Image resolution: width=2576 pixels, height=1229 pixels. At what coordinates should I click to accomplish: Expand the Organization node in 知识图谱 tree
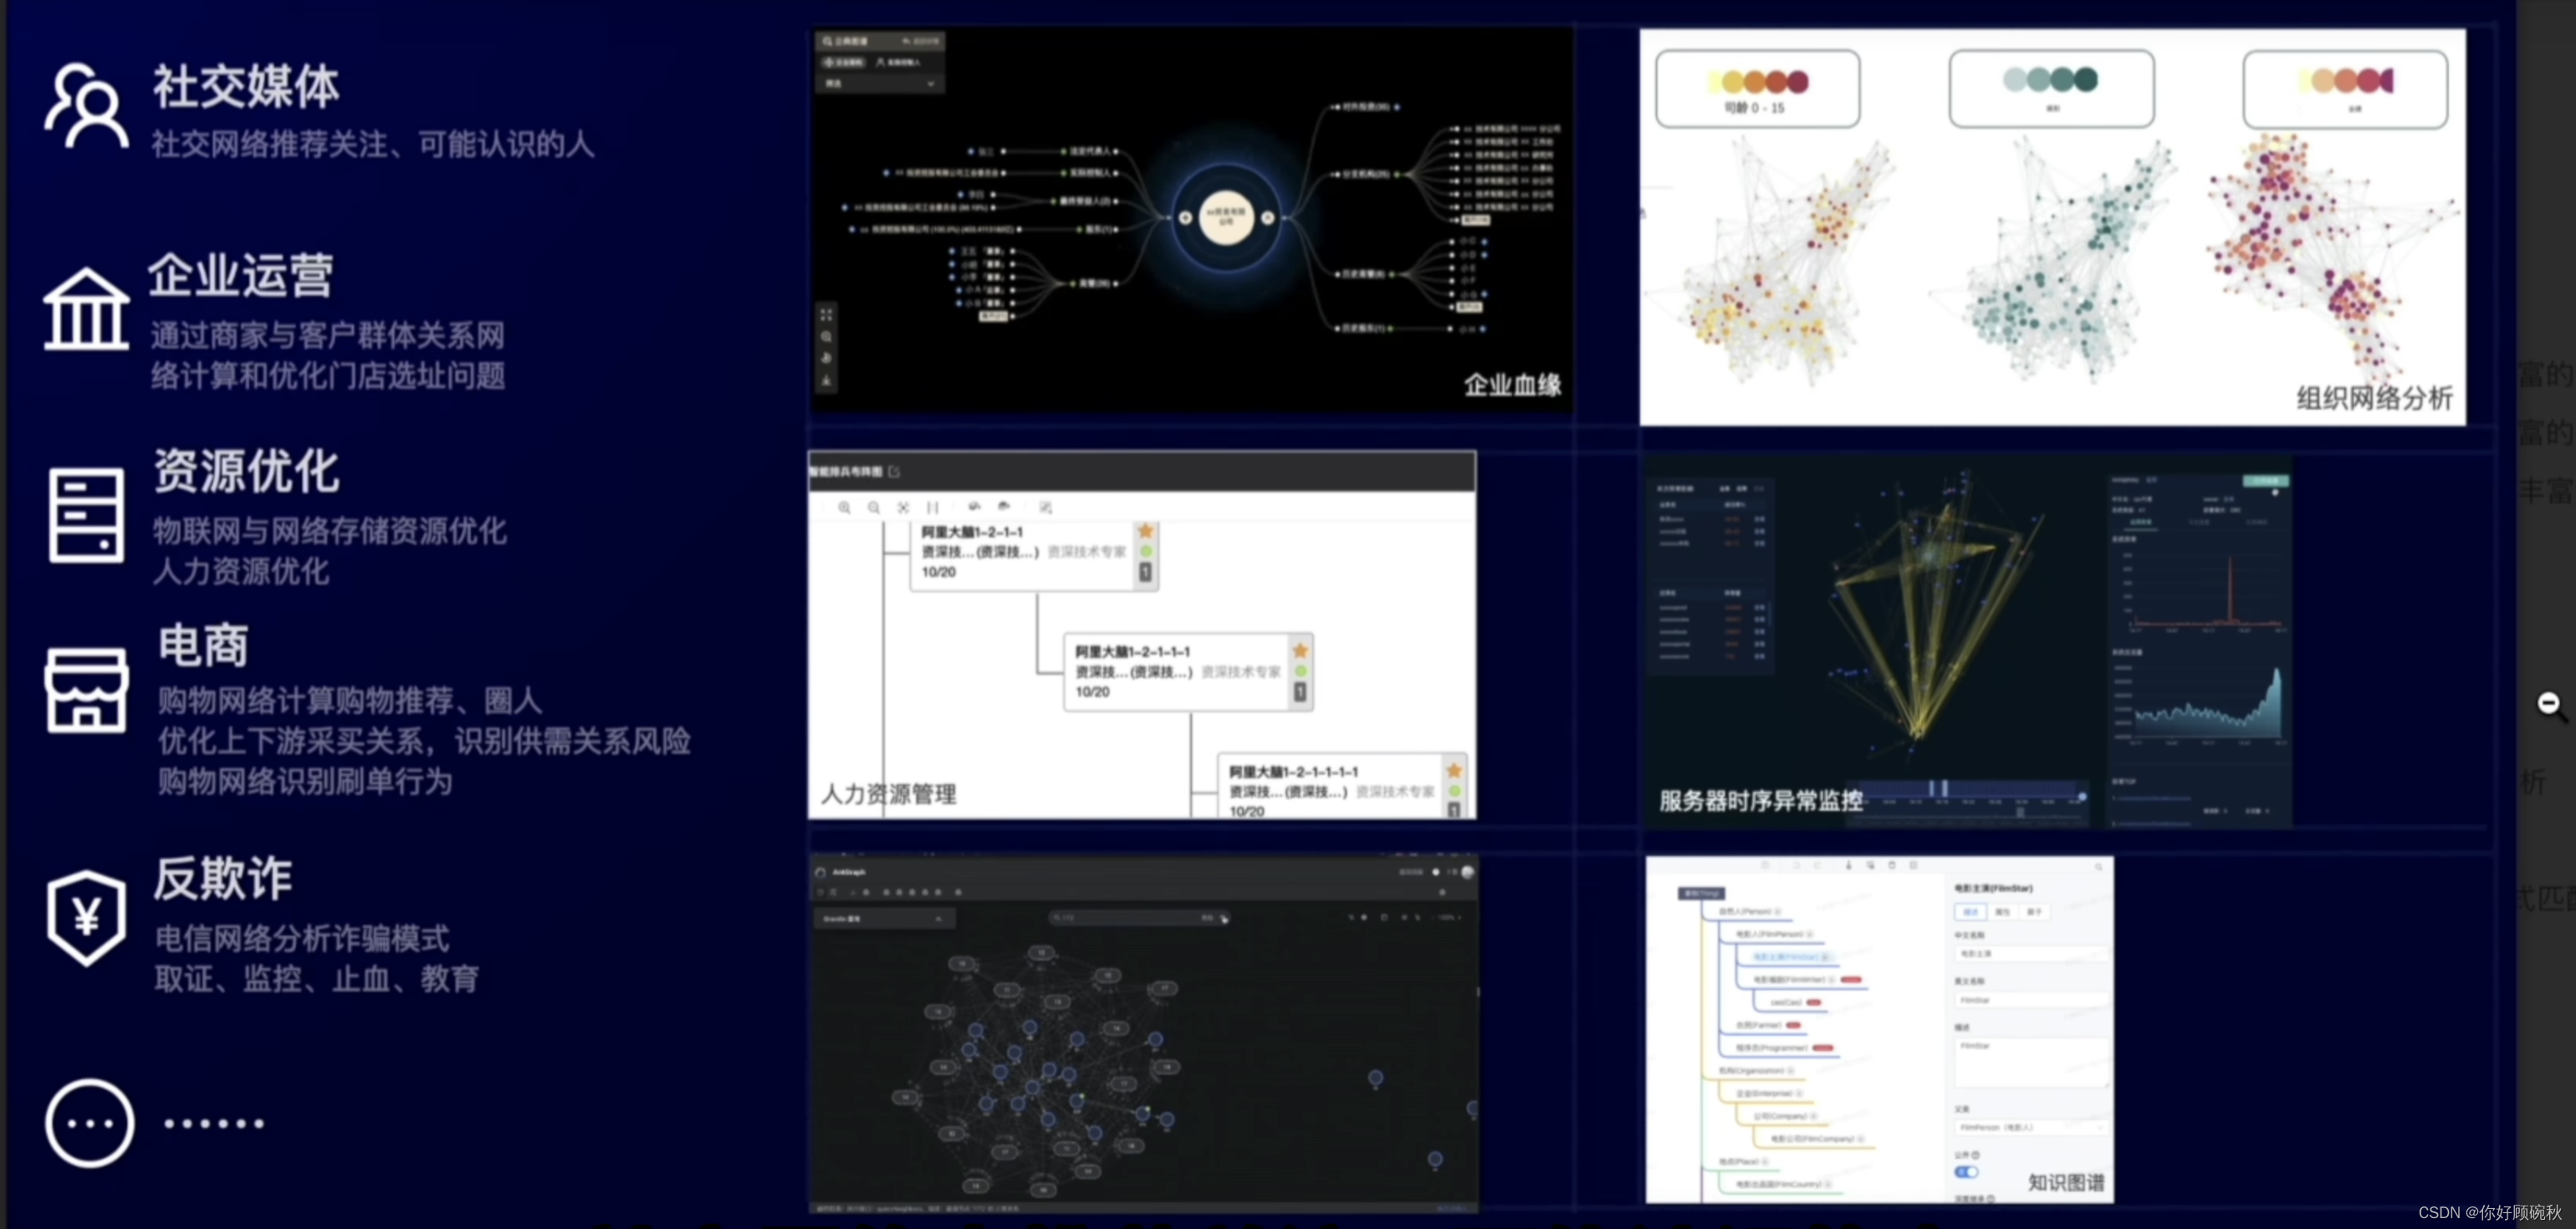[x=1791, y=1071]
